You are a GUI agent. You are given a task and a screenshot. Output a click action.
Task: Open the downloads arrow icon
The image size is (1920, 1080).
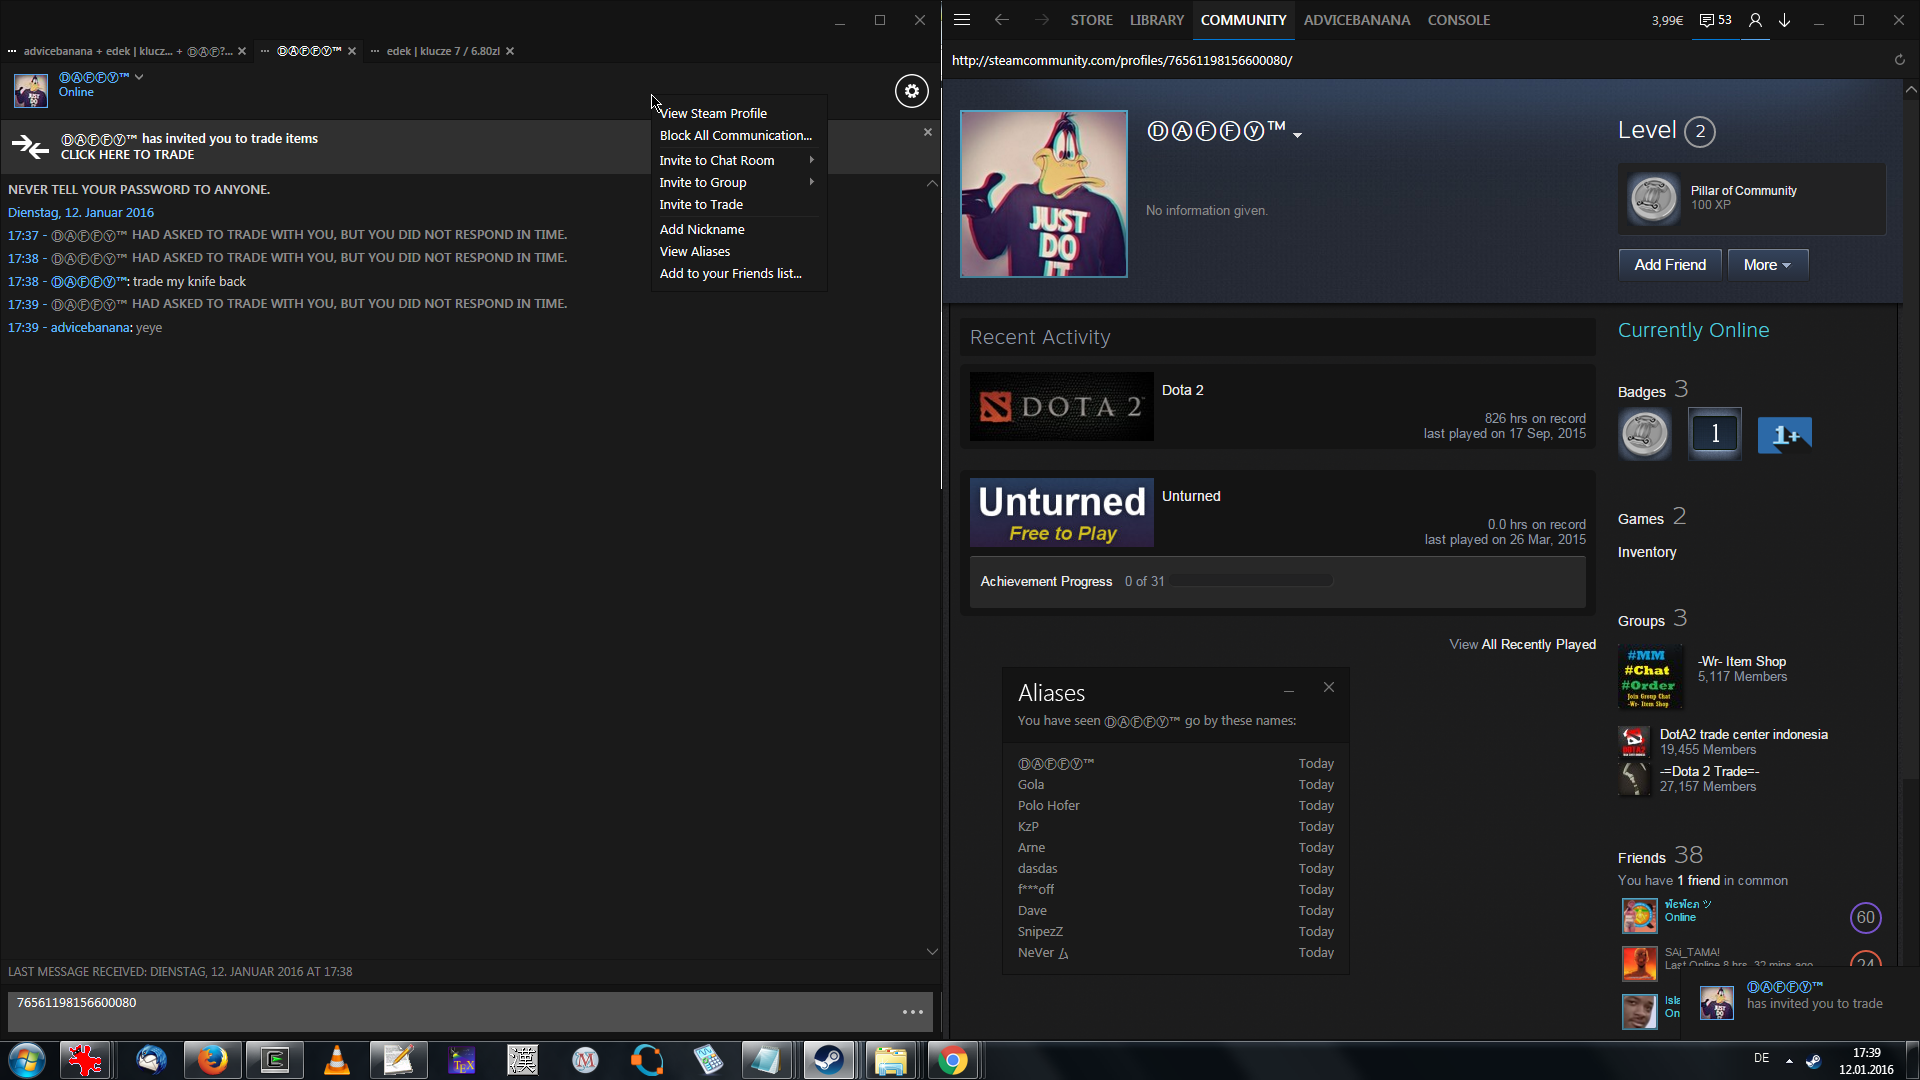1785,20
